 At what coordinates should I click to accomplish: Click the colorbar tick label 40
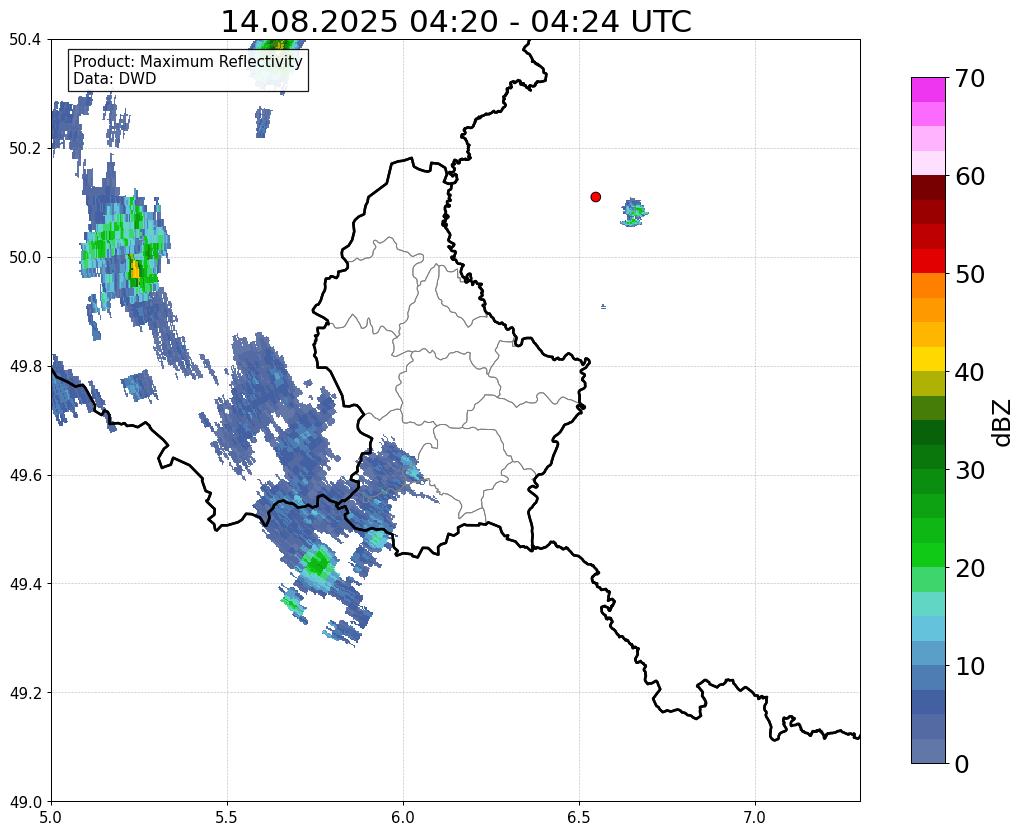(x=970, y=372)
